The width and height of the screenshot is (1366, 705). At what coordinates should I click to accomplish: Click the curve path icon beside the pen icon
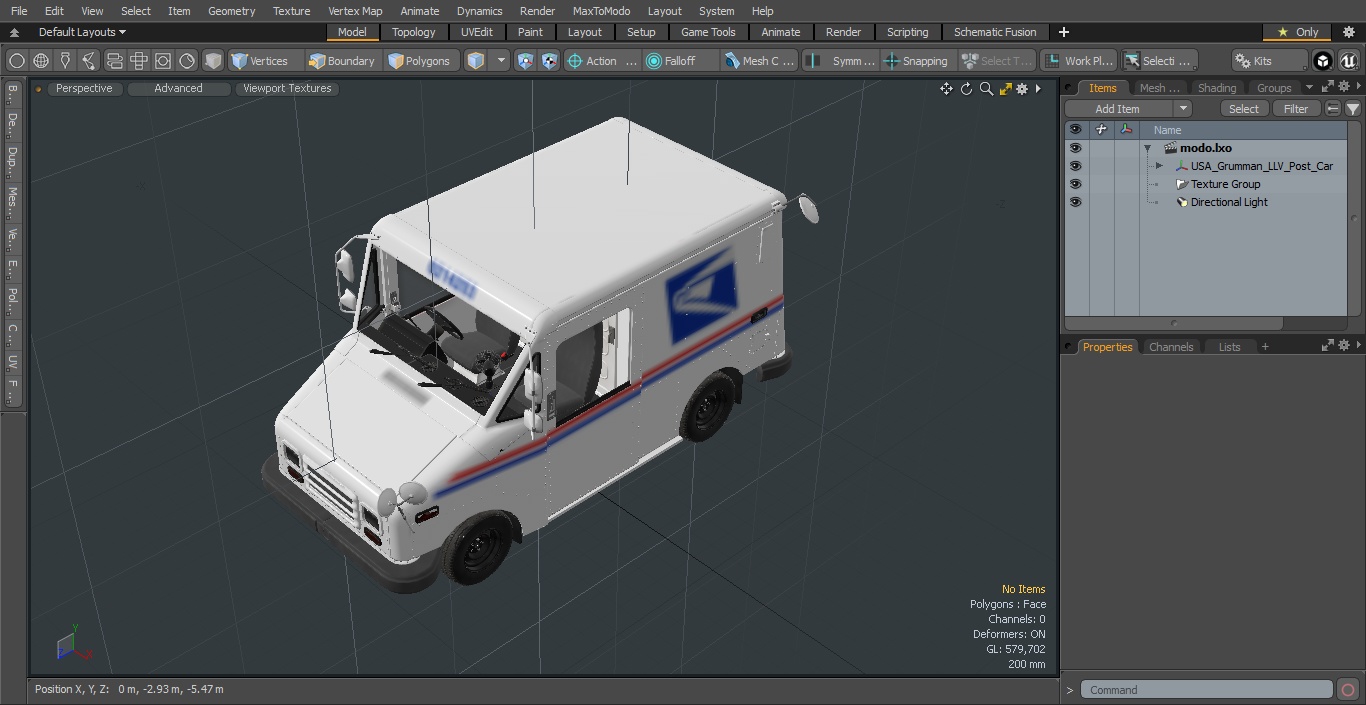pos(89,61)
